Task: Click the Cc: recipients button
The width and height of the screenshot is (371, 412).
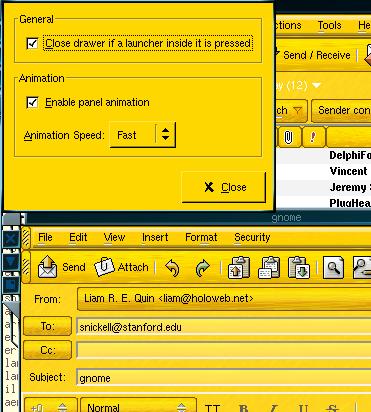Action: click(48, 350)
